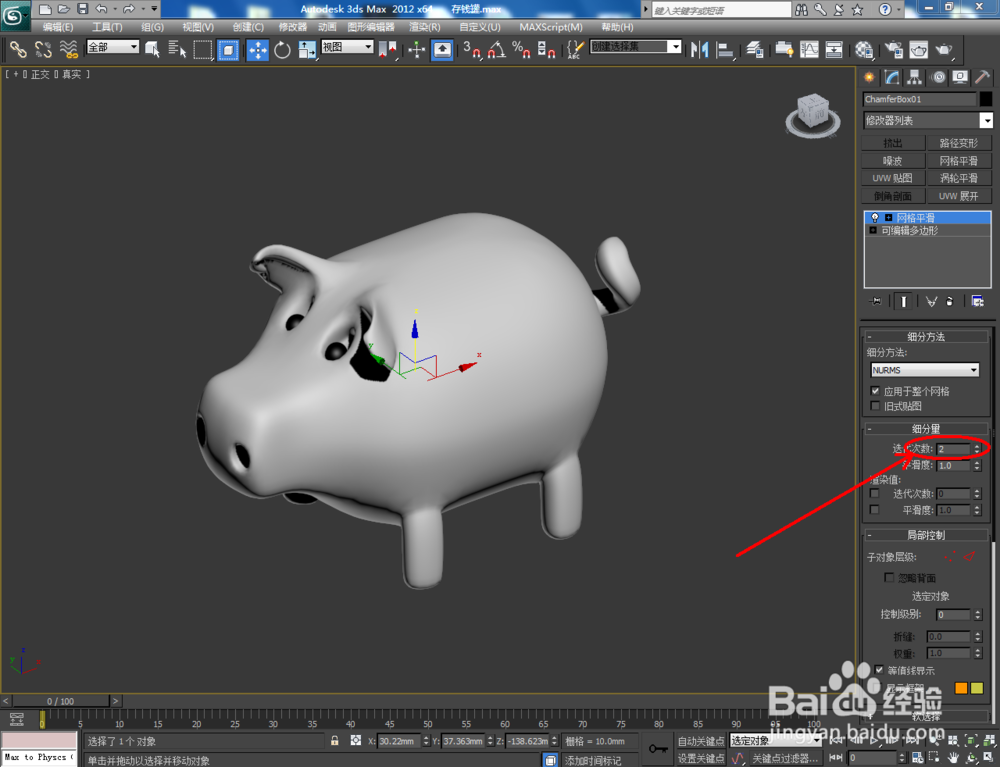1000x767 pixels.
Task: Click the Mirror tool icon
Action: (x=700, y=49)
